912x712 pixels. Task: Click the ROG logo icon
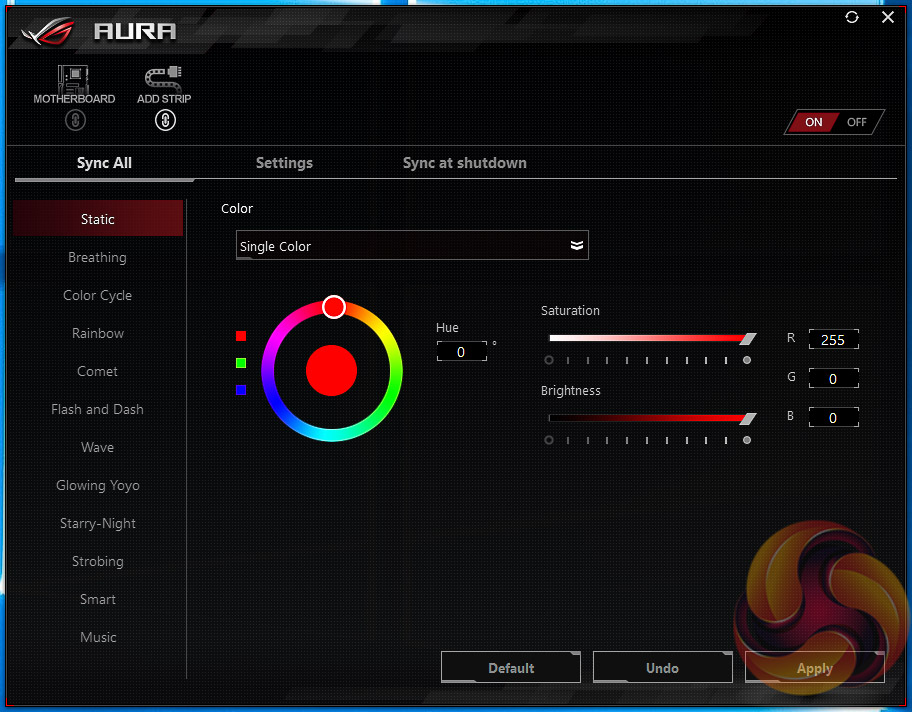(48, 31)
